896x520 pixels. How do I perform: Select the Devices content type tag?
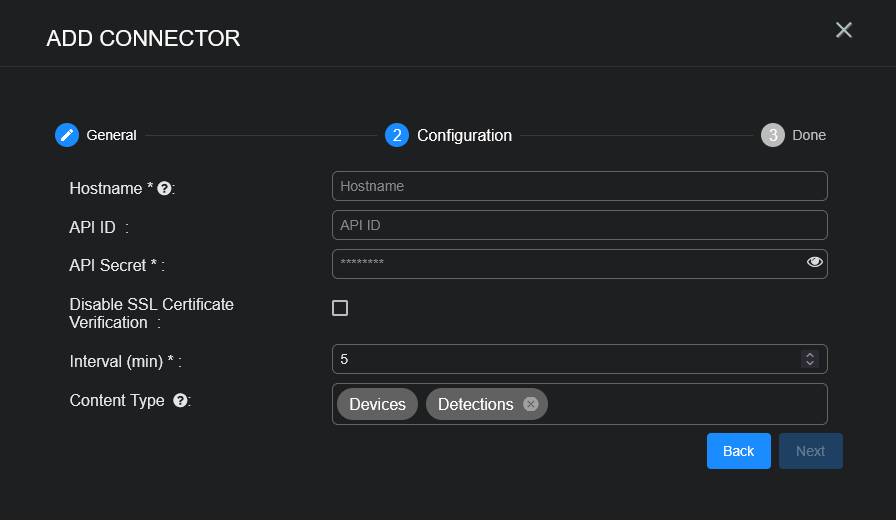tap(377, 404)
